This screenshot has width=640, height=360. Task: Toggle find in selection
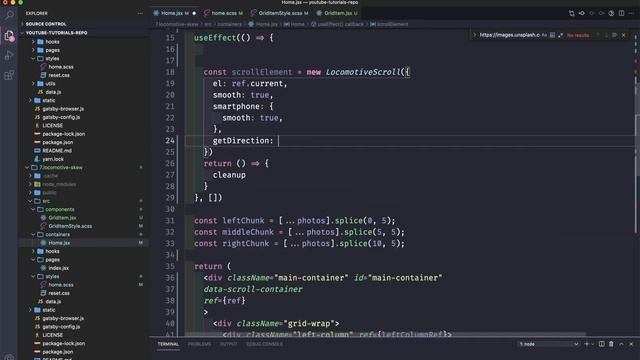(x=615, y=36)
